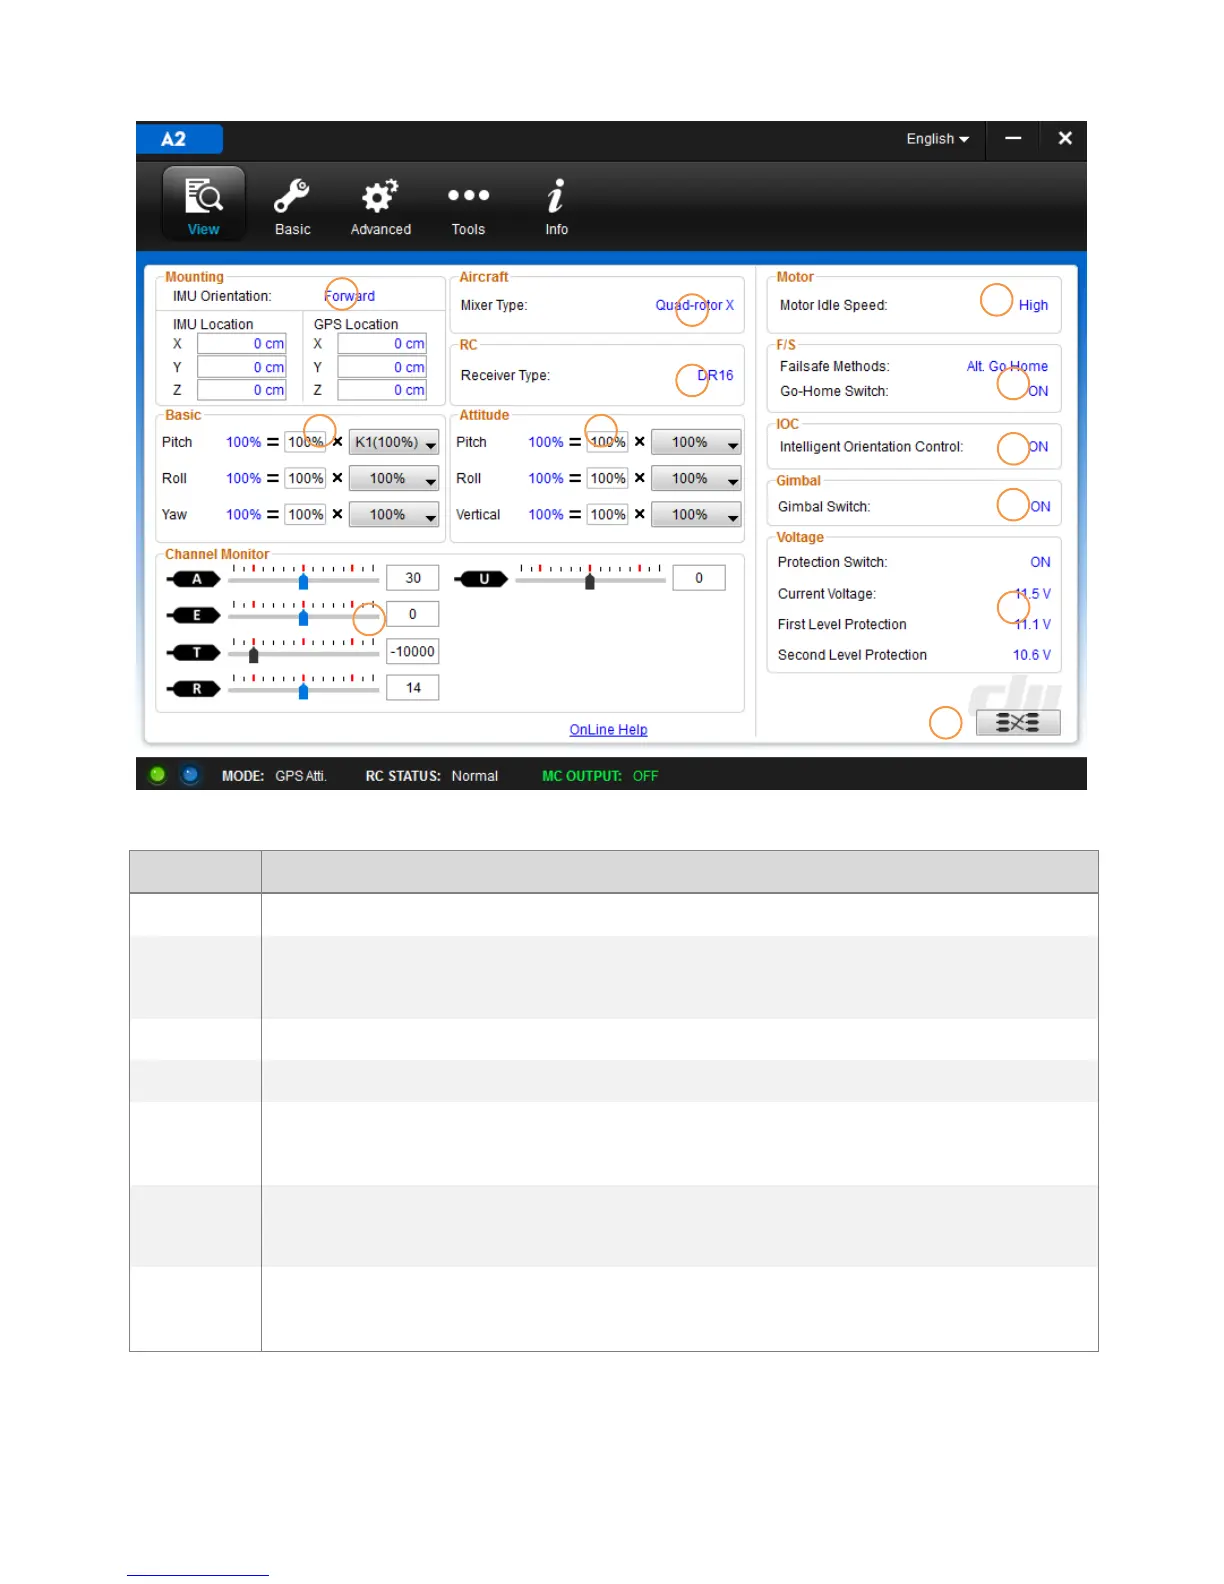Click the channel U value box

click(699, 578)
